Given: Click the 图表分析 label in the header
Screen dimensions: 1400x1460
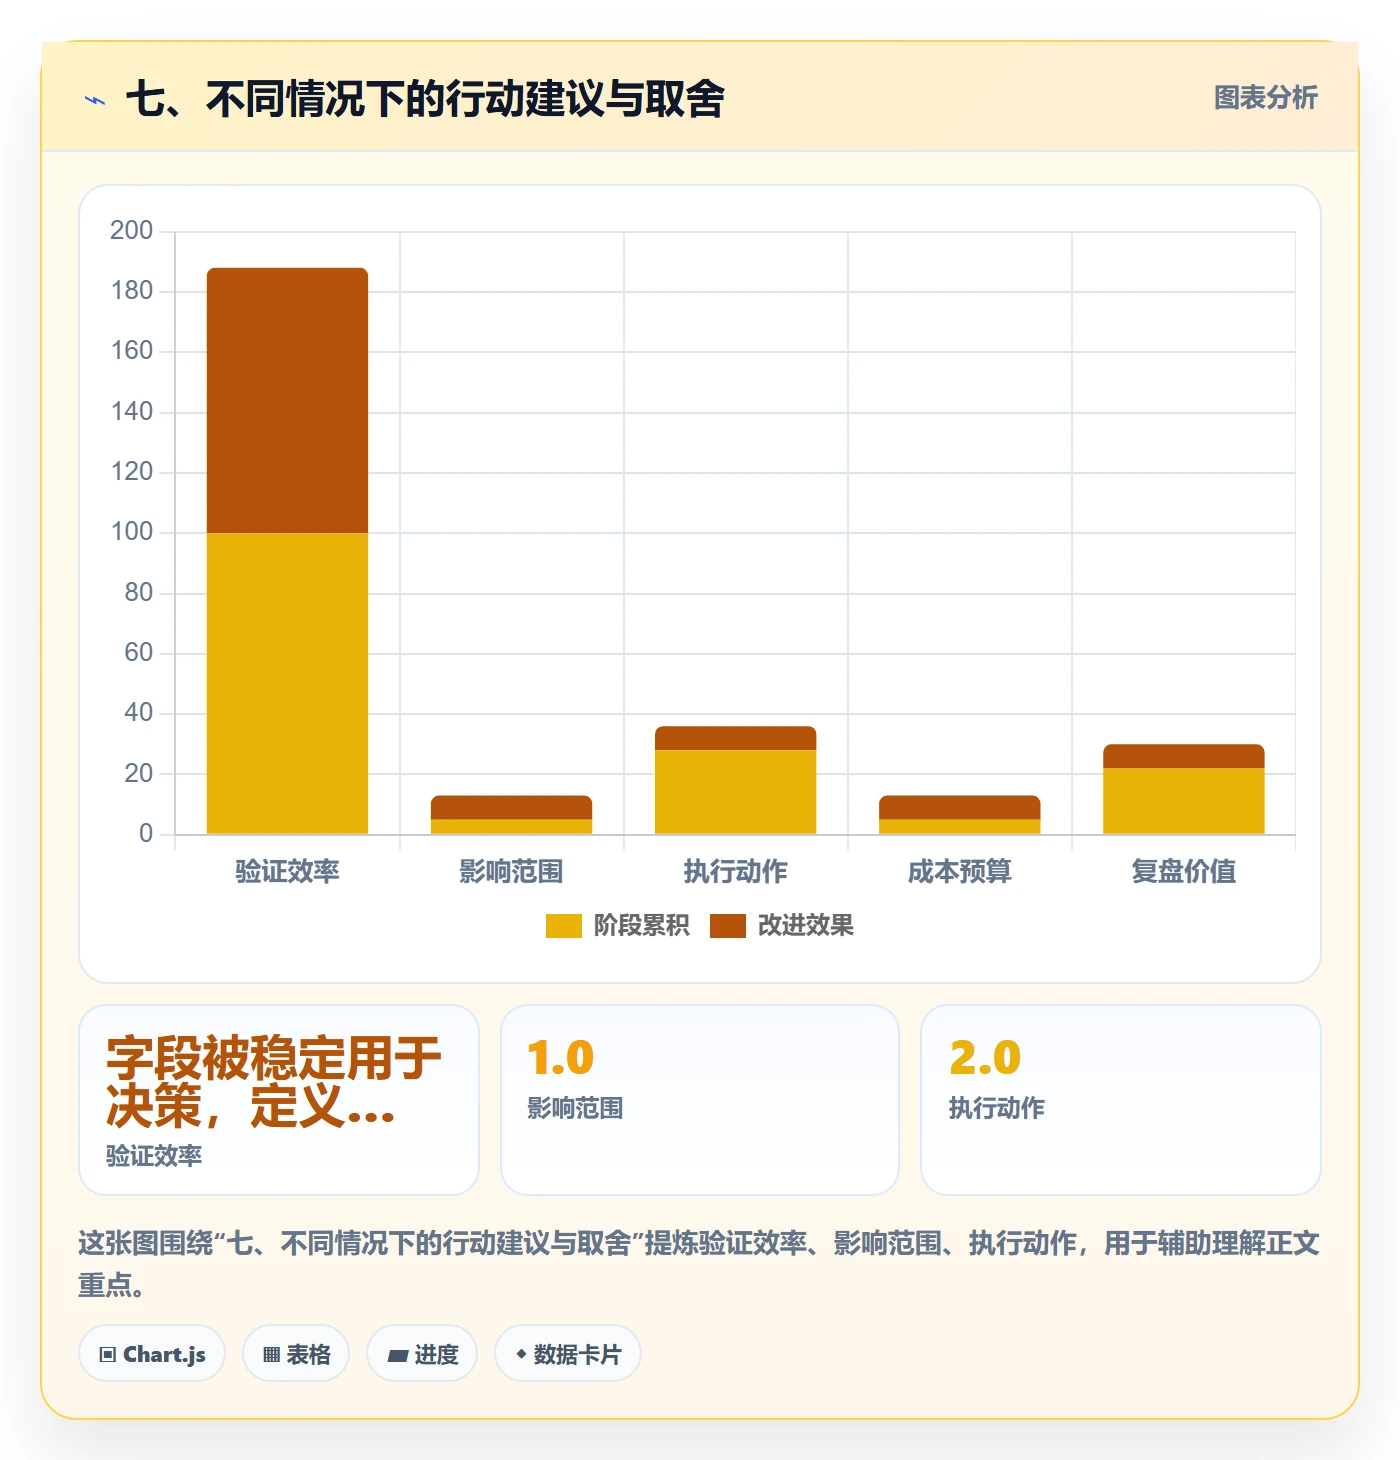Looking at the screenshot, I should pyautogui.click(x=1265, y=98).
